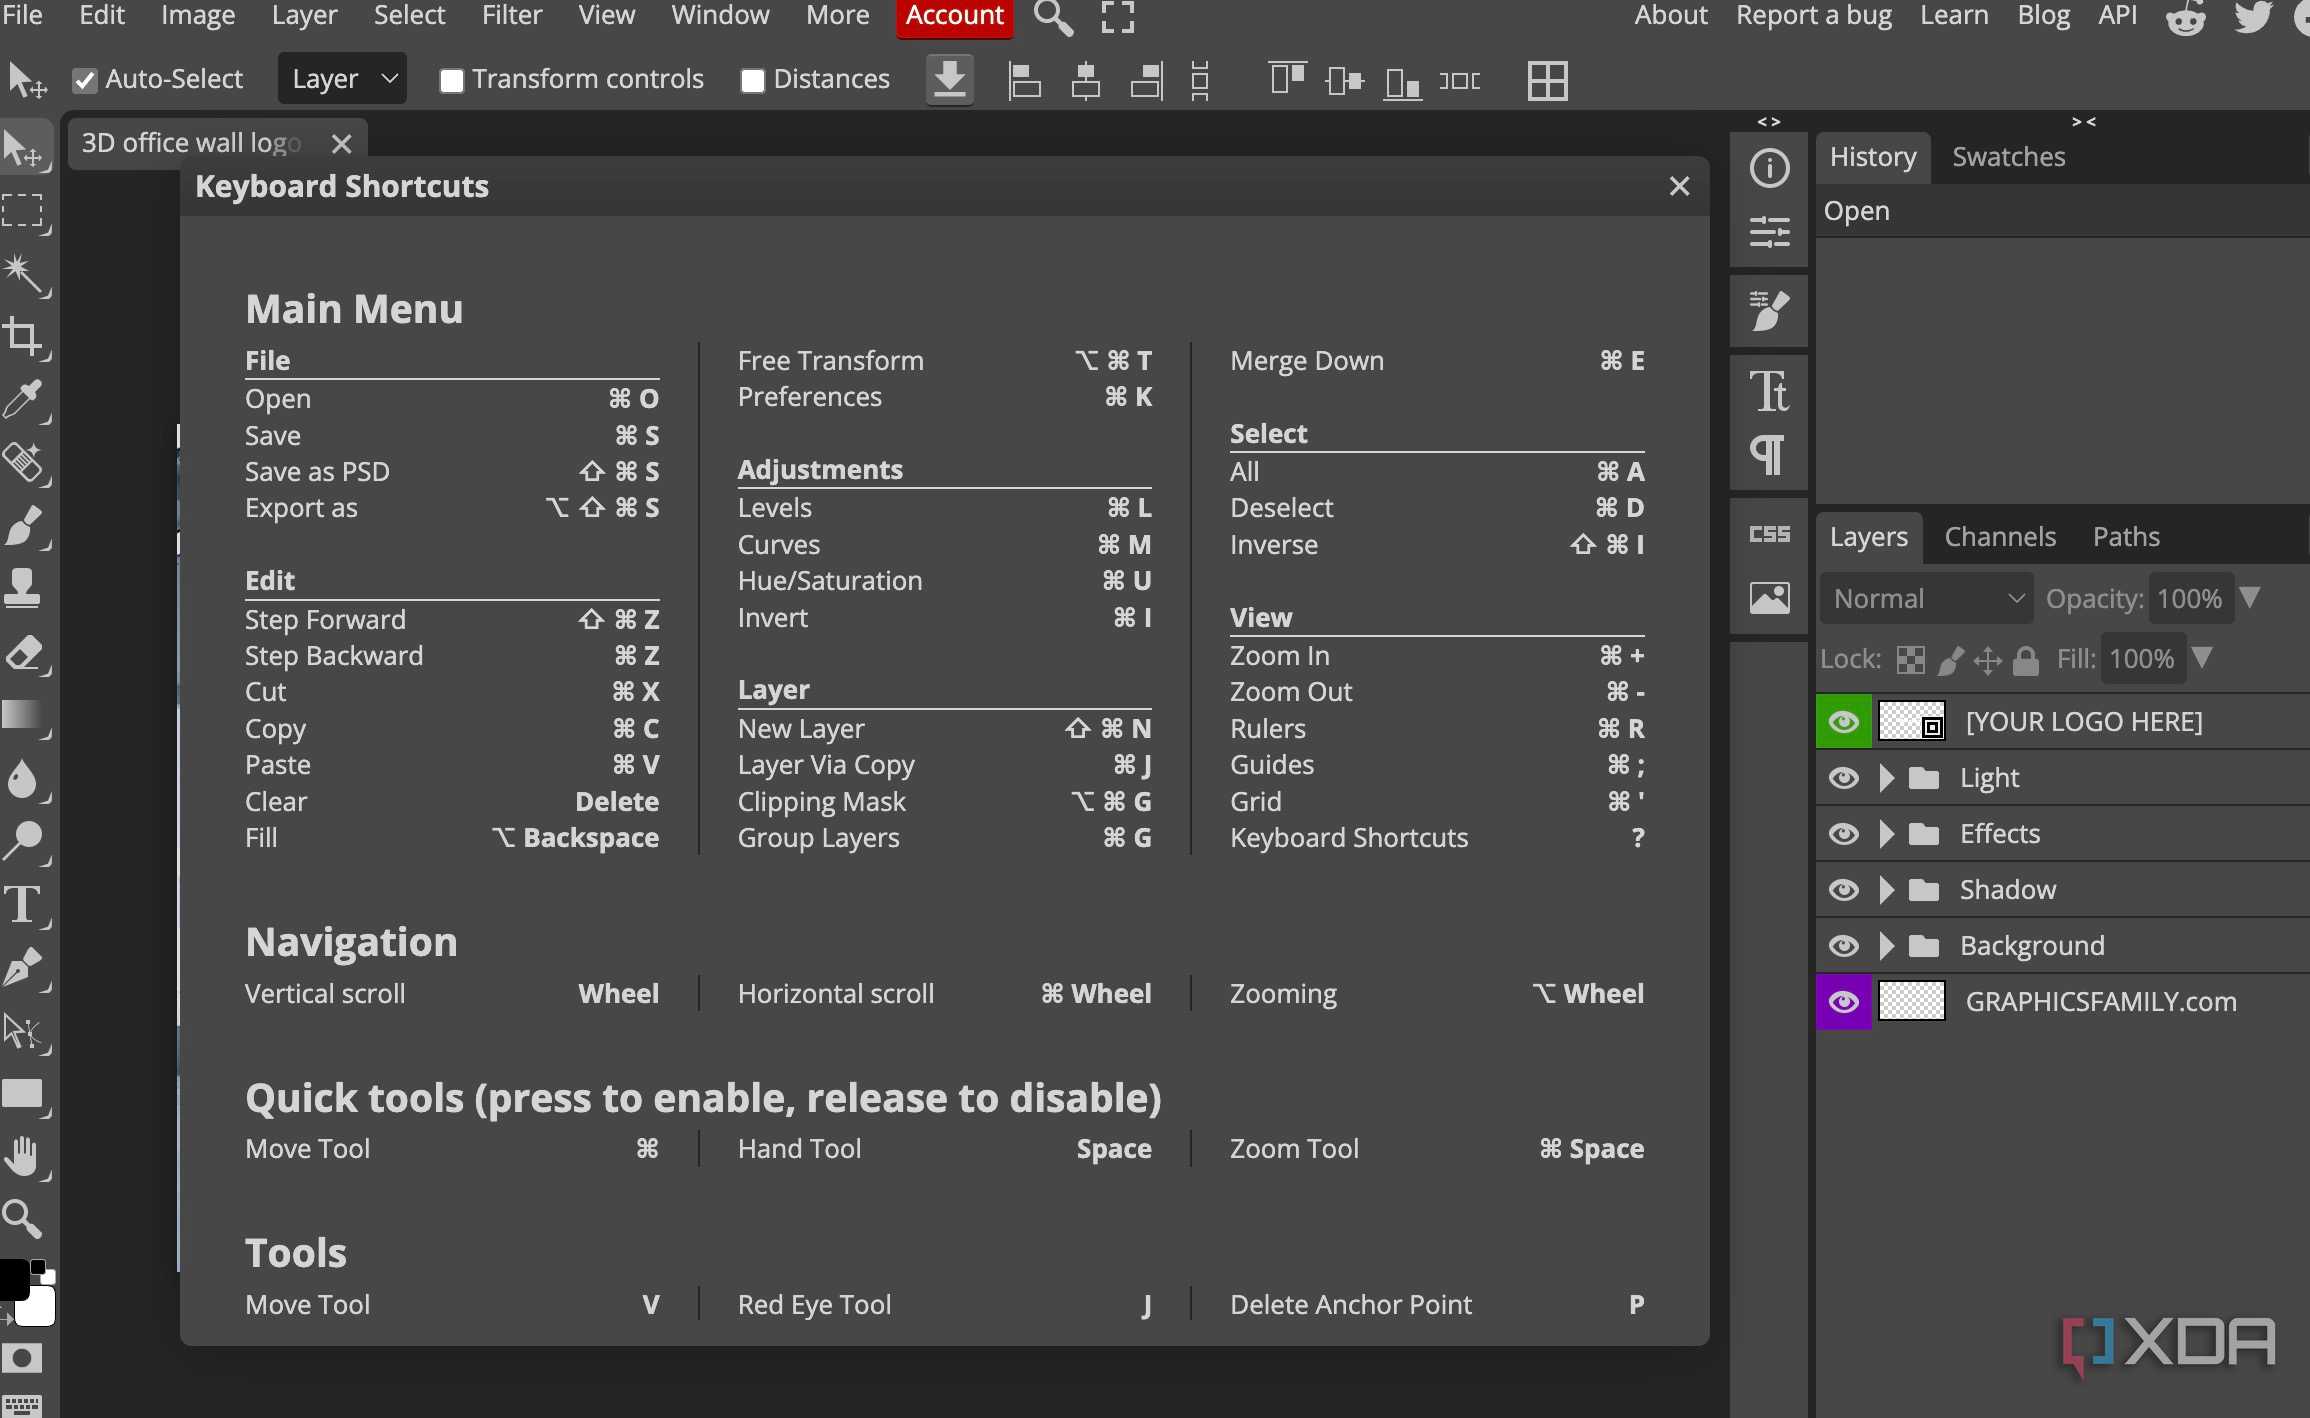Expand the Effects folder

coord(1886,833)
